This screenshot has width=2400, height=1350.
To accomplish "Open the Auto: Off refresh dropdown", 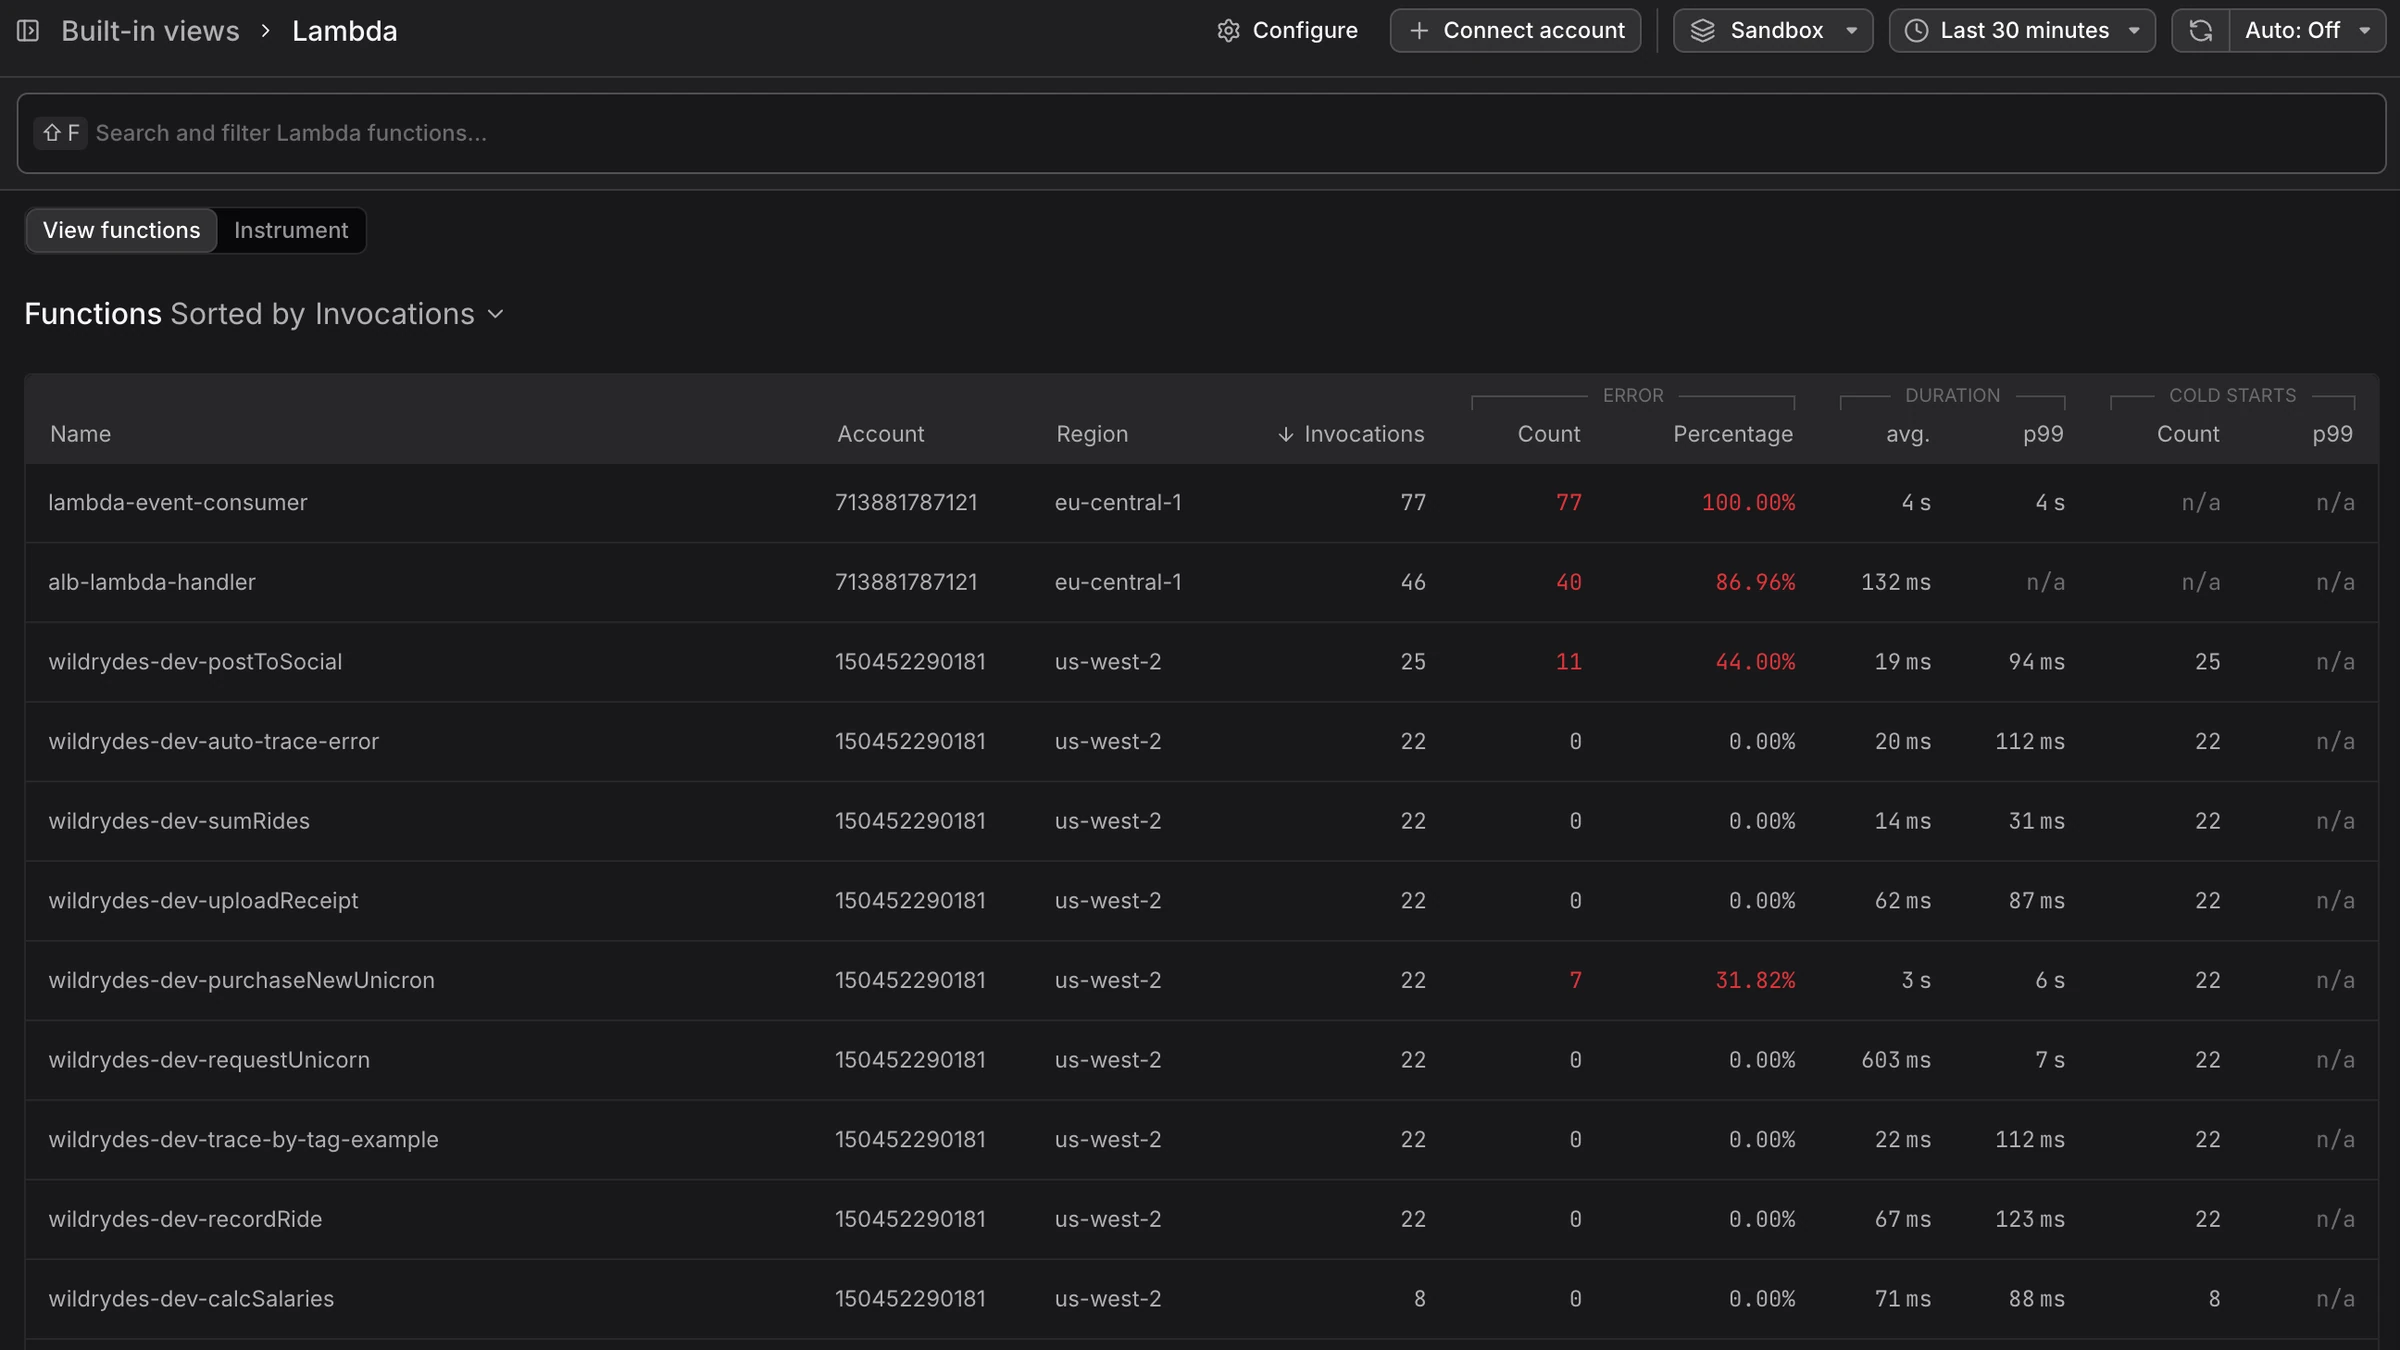I will (2307, 31).
